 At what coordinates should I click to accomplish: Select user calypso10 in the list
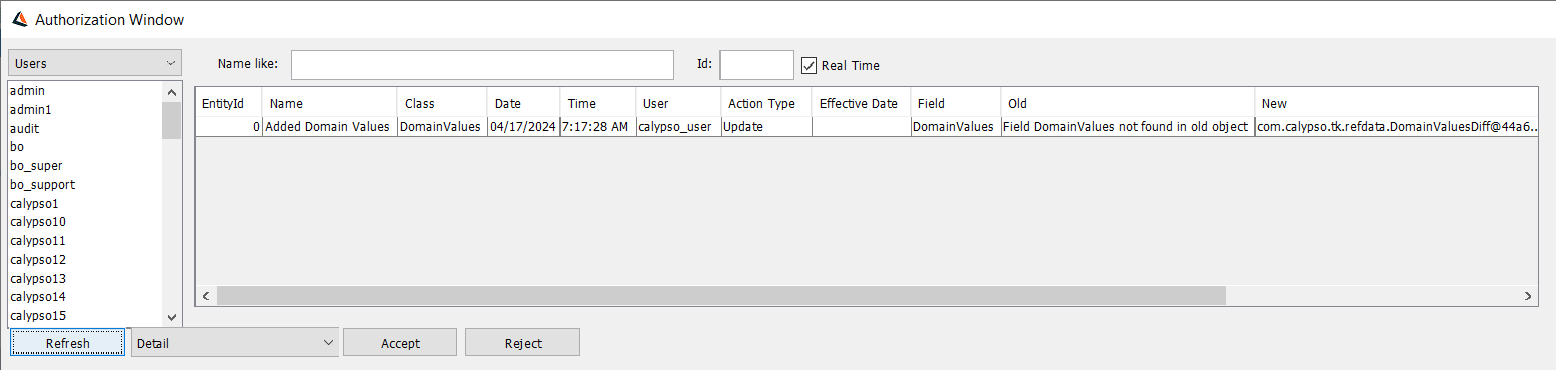pos(85,222)
